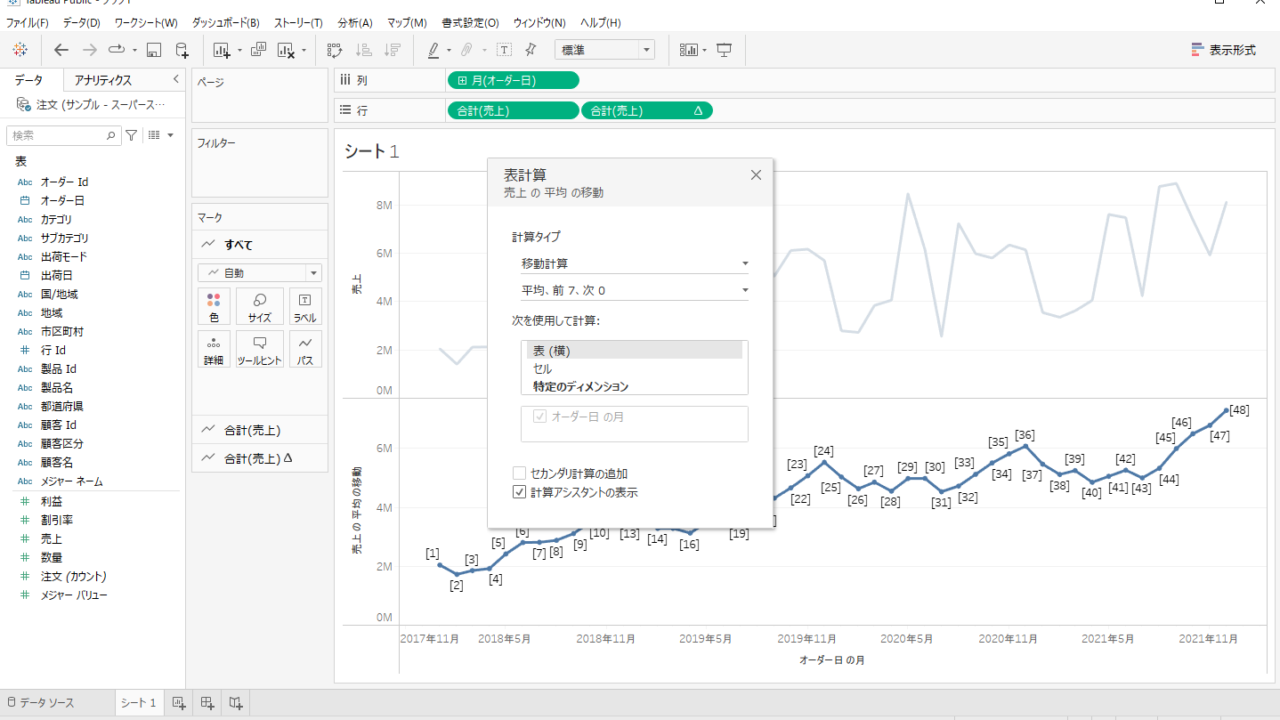Image resolution: width=1280 pixels, height=720 pixels.
Task: Open the data pane view options dropdown
Action: click(161, 135)
